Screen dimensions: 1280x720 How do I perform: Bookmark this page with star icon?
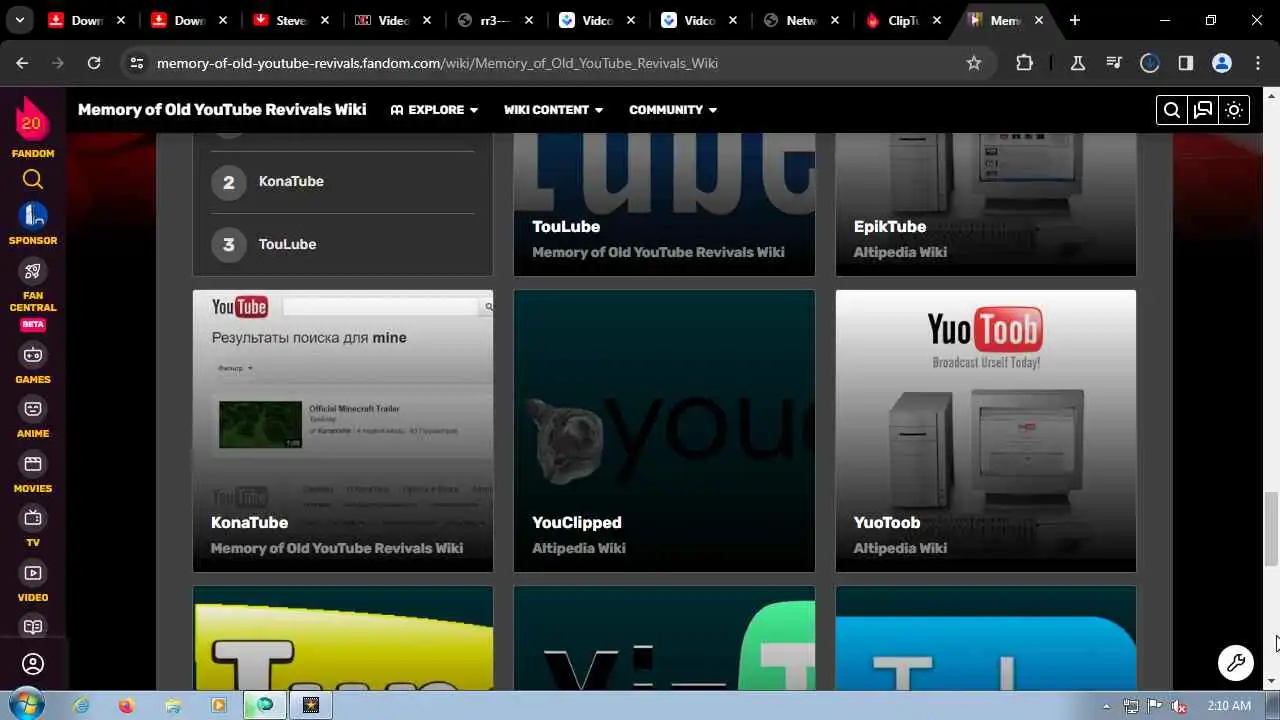point(974,63)
